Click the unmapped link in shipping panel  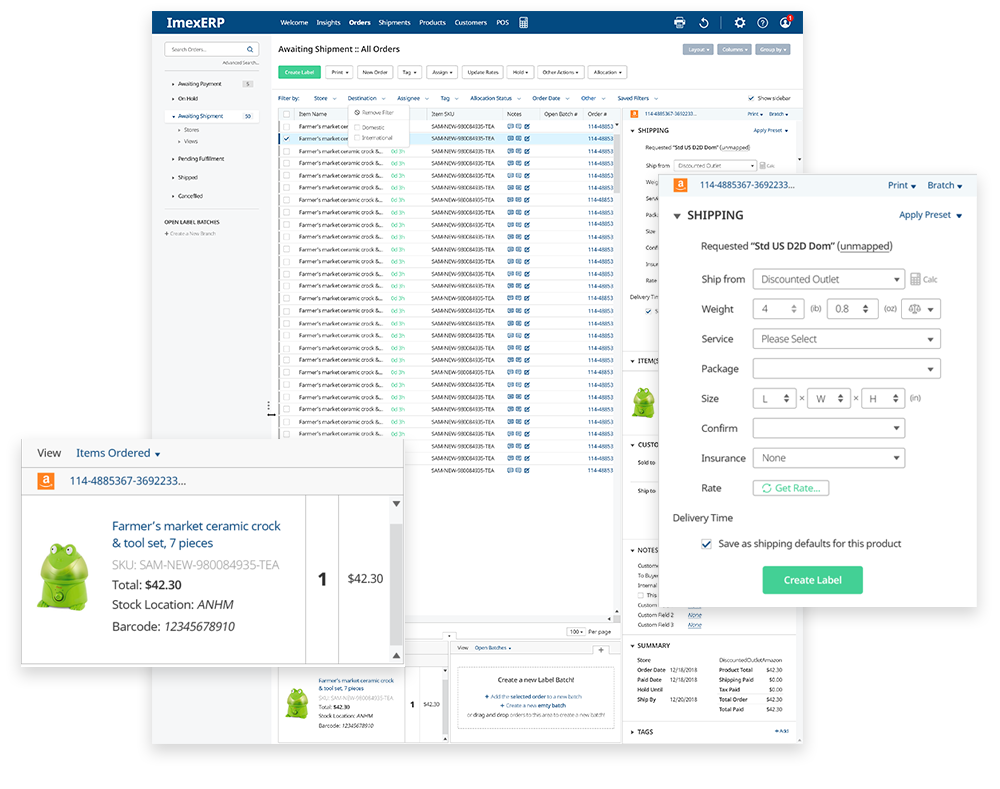pos(865,246)
